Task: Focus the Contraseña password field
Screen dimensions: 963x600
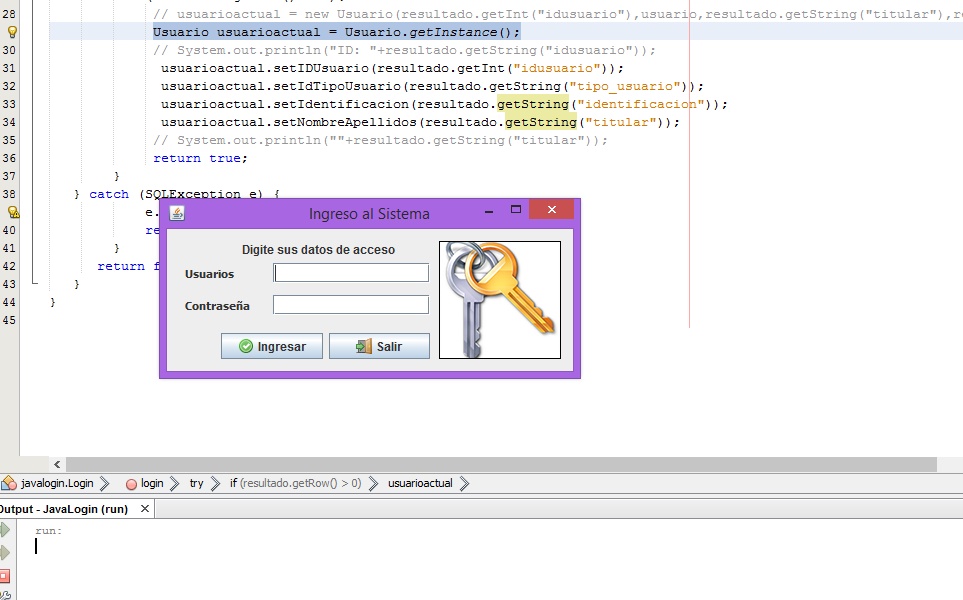Action: [351, 305]
